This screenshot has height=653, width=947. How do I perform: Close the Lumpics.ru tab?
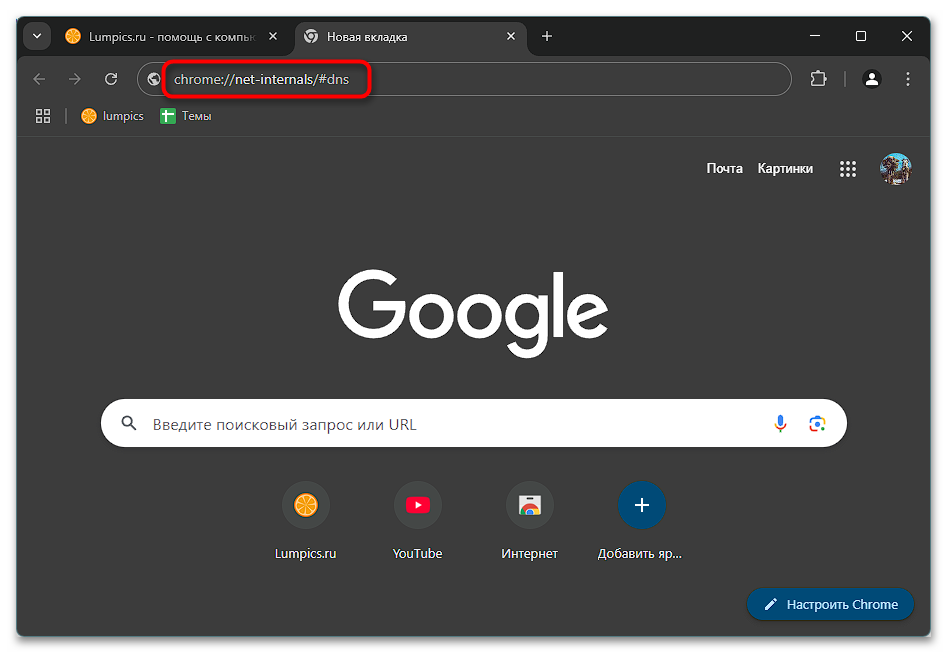[x=273, y=36]
